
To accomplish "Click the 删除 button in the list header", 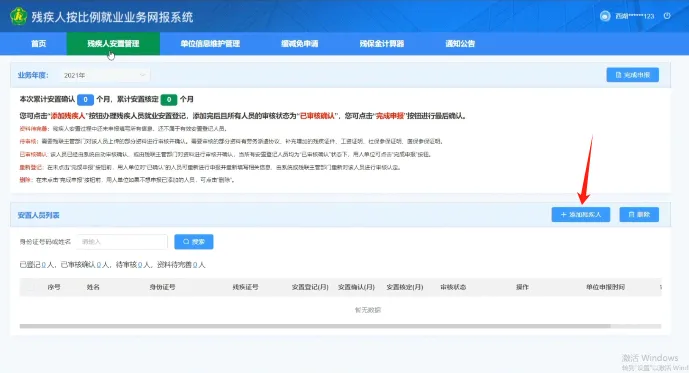I will tap(639, 214).
